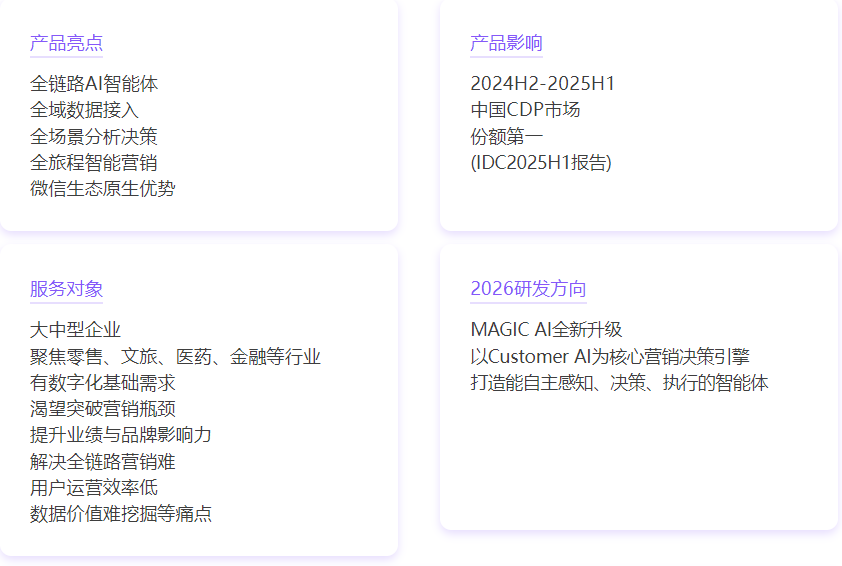Select the 服务对象 heading
The height and width of the screenshot is (566, 842).
[x=66, y=289]
